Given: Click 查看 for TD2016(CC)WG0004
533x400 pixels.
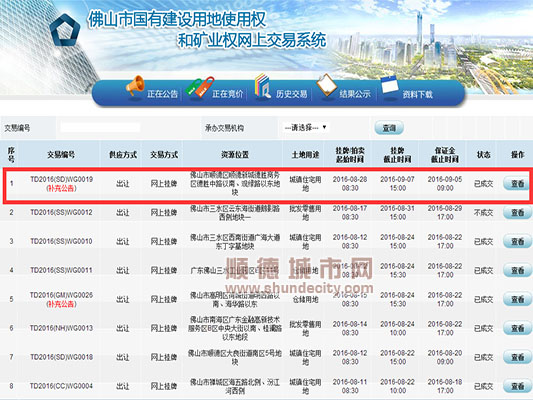Looking at the screenshot, I should pyautogui.click(x=517, y=386).
